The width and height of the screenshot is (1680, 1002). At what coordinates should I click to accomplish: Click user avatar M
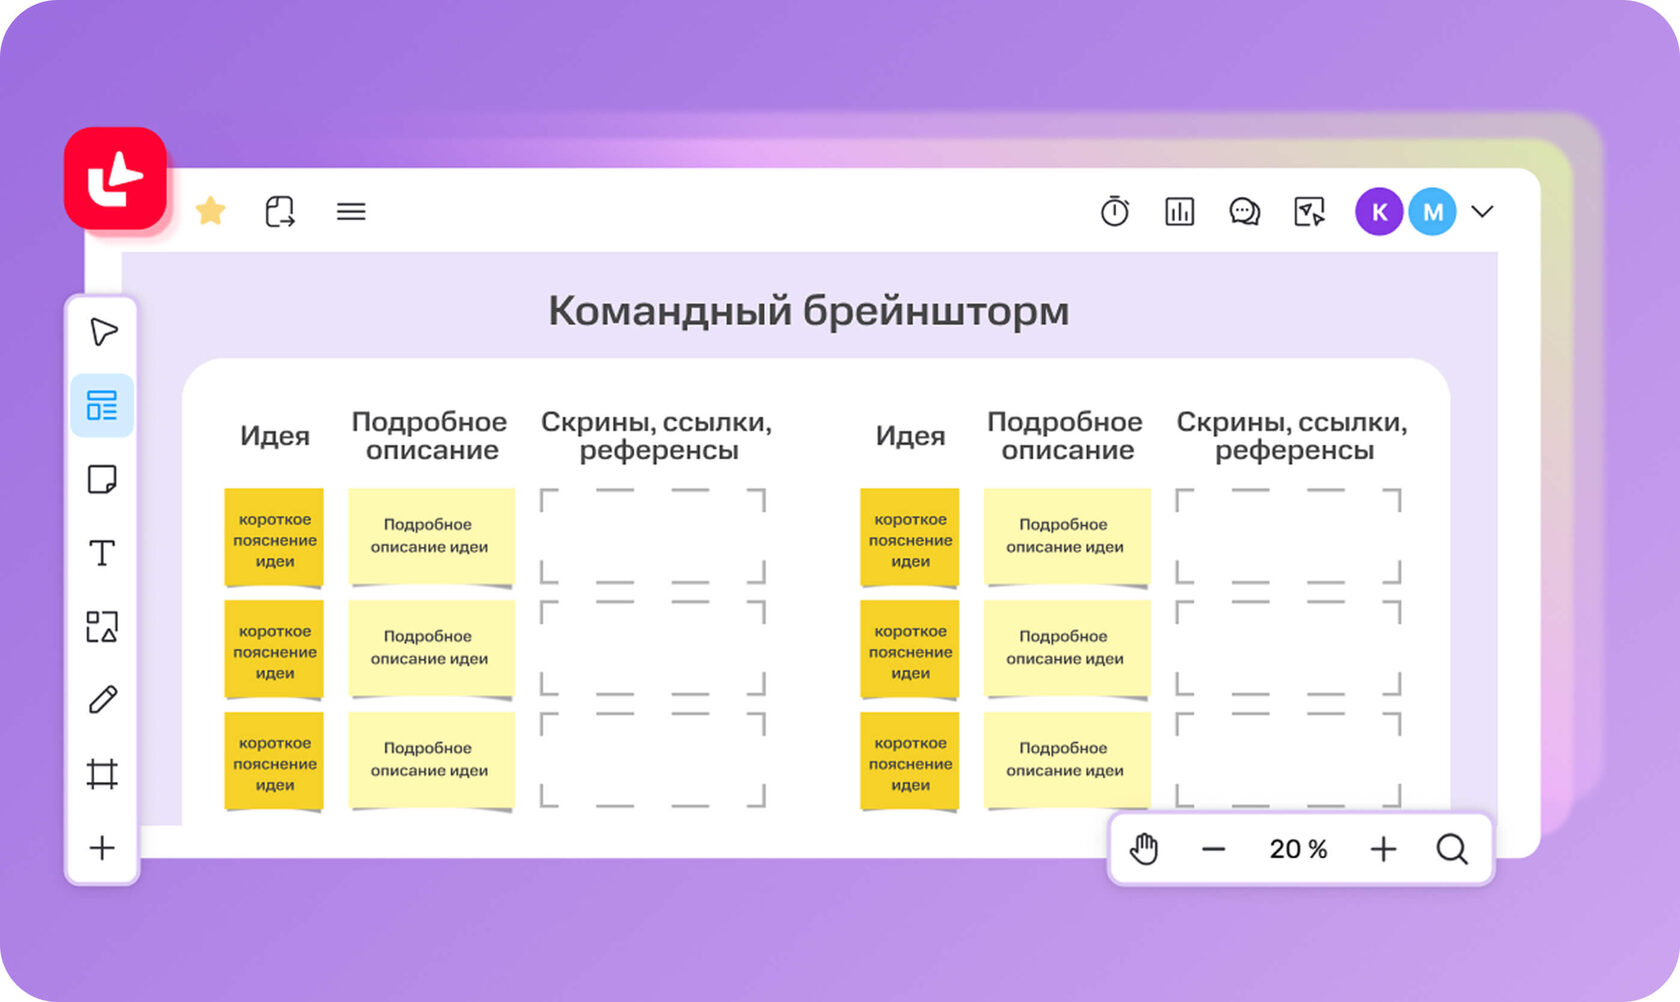(1433, 211)
